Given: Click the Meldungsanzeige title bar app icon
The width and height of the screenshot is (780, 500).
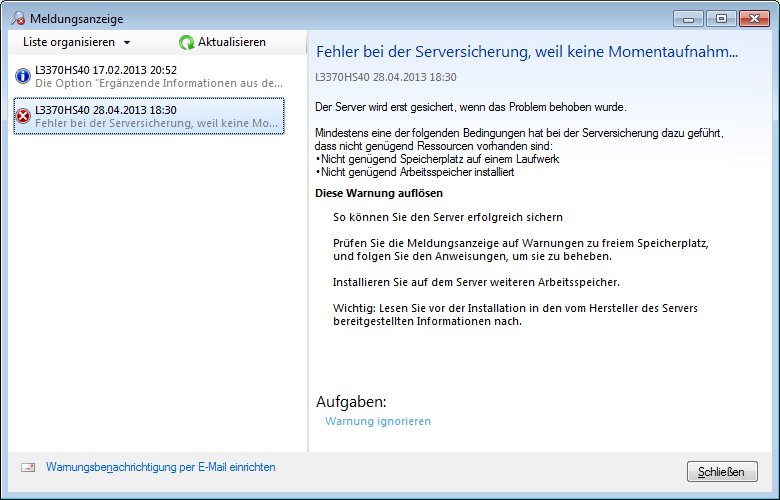Looking at the screenshot, I should (x=18, y=18).
